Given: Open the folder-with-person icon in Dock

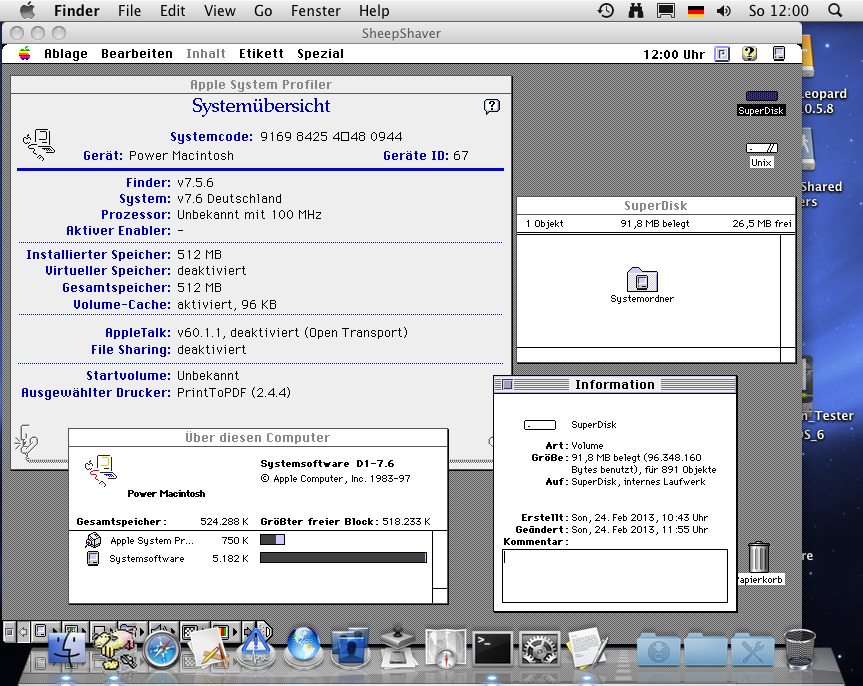Looking at the screenshot, I should point(350,647).
